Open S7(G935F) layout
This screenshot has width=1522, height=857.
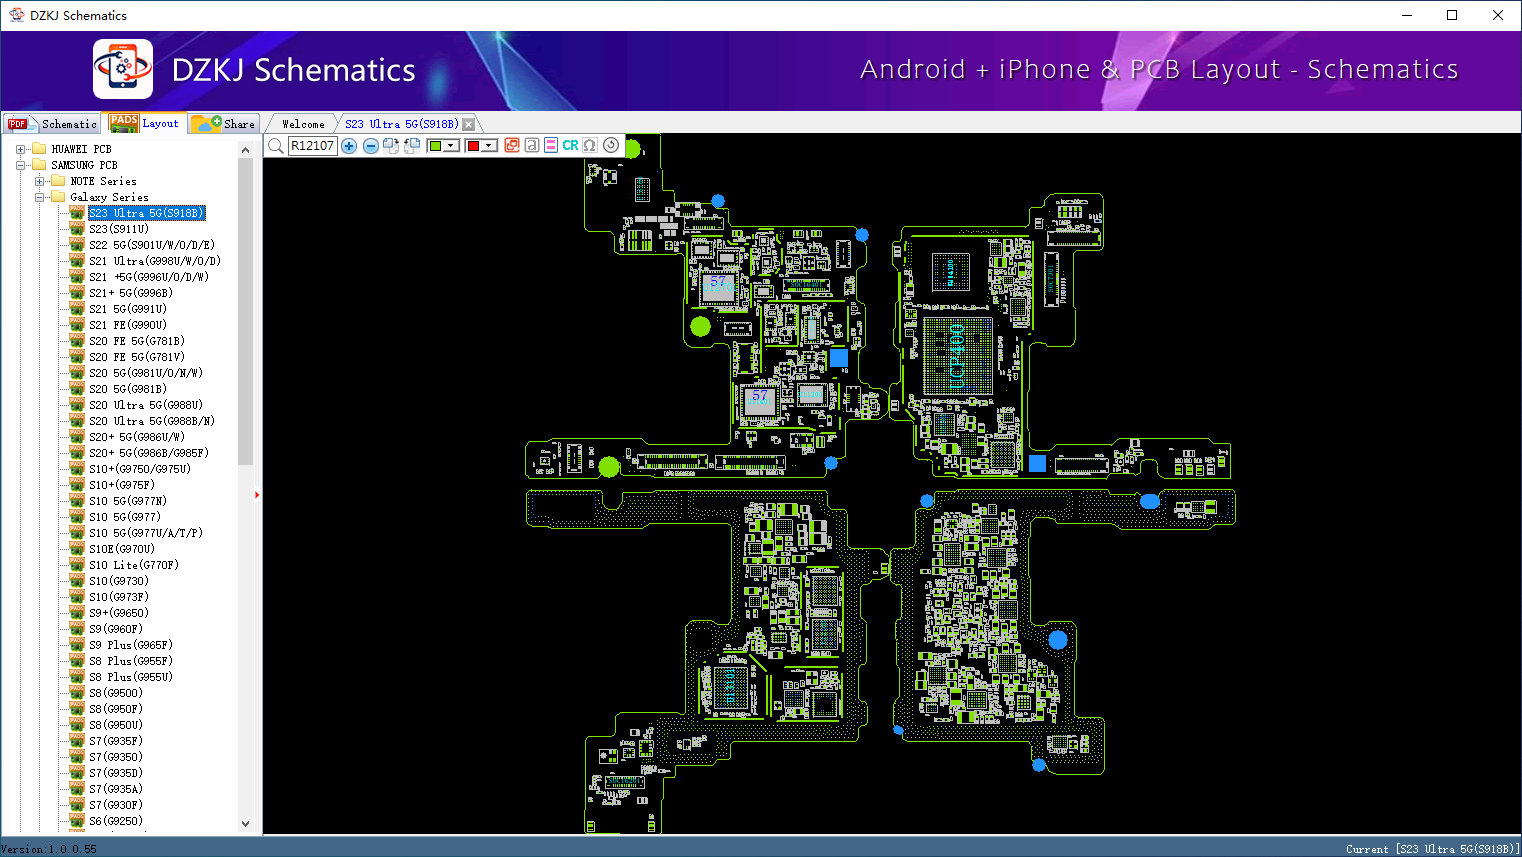click(x=116, y=741)
